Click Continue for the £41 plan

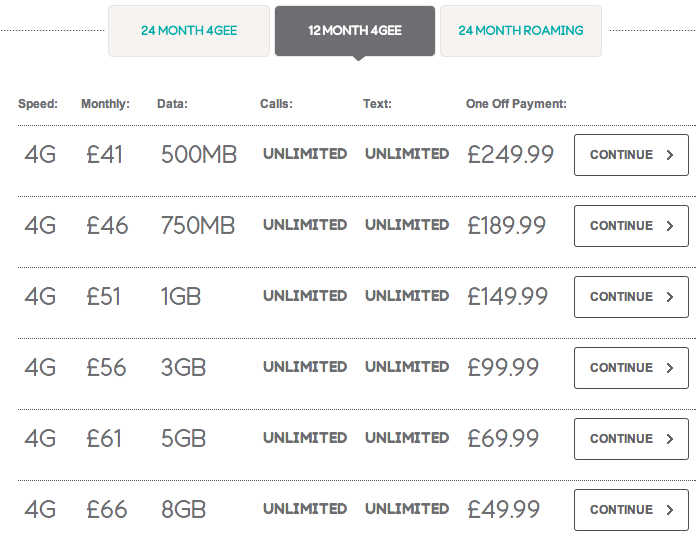pos(631,155)
